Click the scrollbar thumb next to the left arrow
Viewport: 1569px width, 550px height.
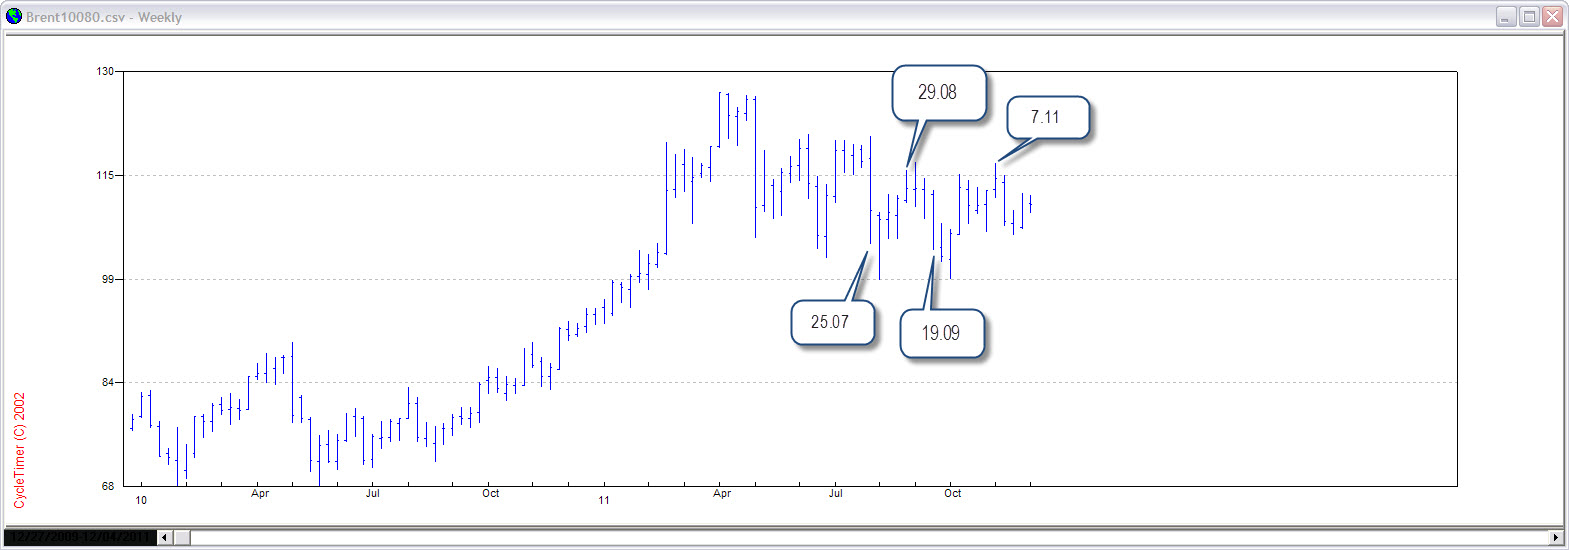pos(183,538)
